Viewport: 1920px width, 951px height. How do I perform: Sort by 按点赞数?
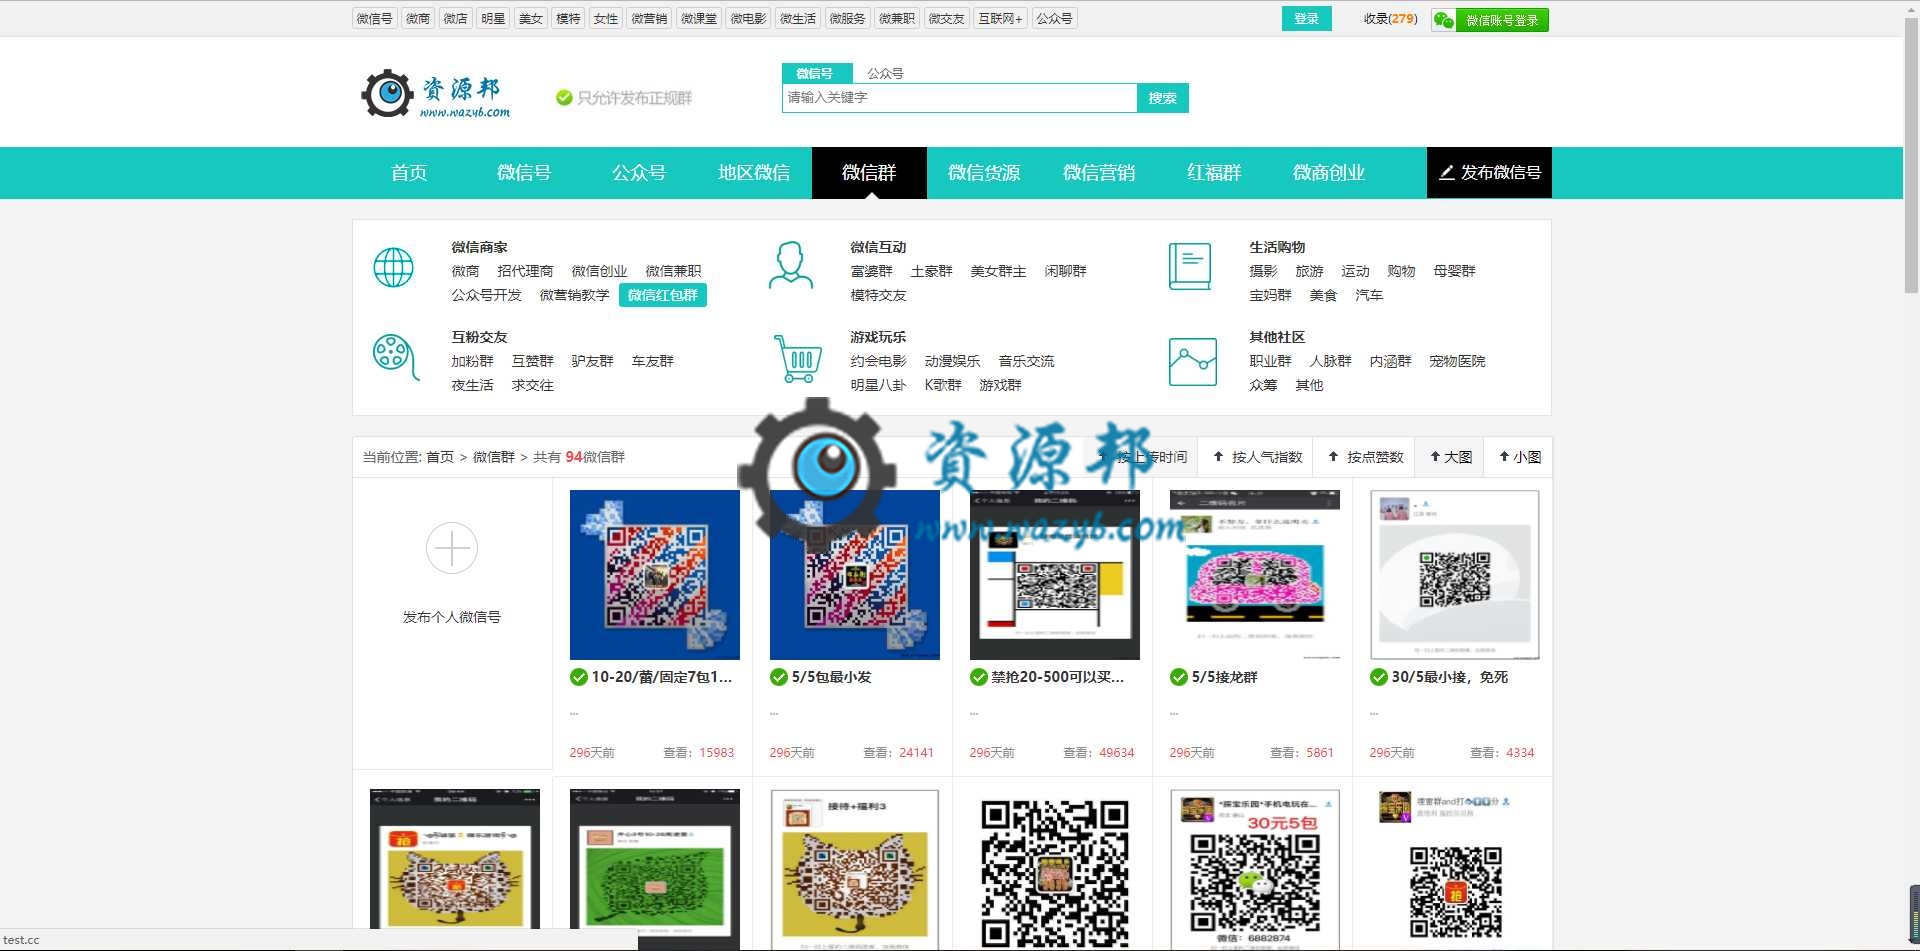click(x=1365, y=457)
